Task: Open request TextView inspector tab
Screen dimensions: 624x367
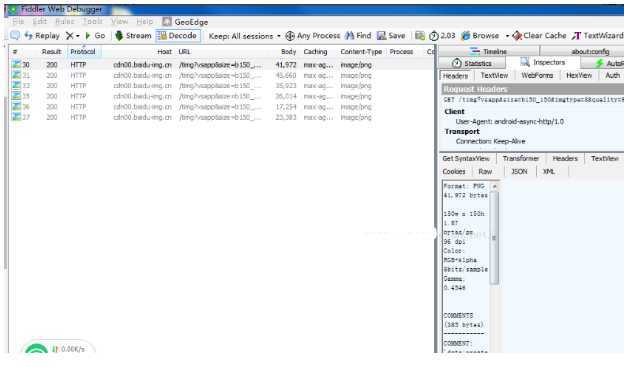Action: 494,76
